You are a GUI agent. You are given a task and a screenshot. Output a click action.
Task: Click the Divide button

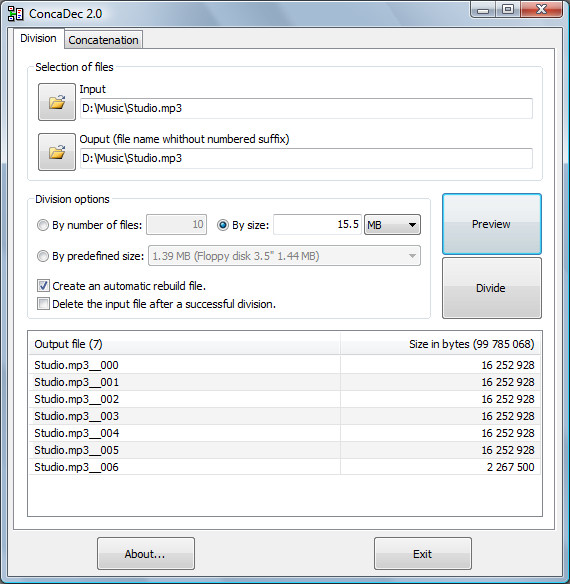[492, 288]
